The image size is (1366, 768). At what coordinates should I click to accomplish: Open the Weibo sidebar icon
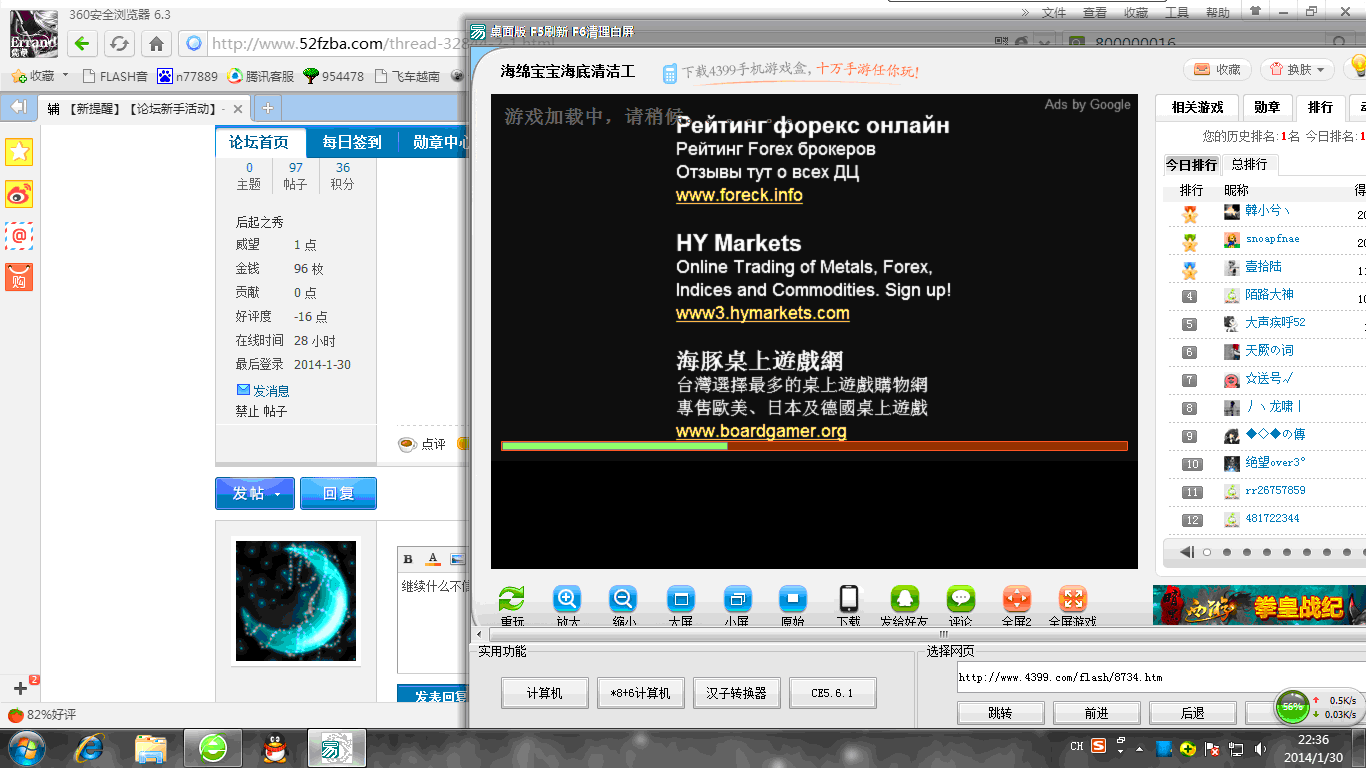tap(19, 194)
